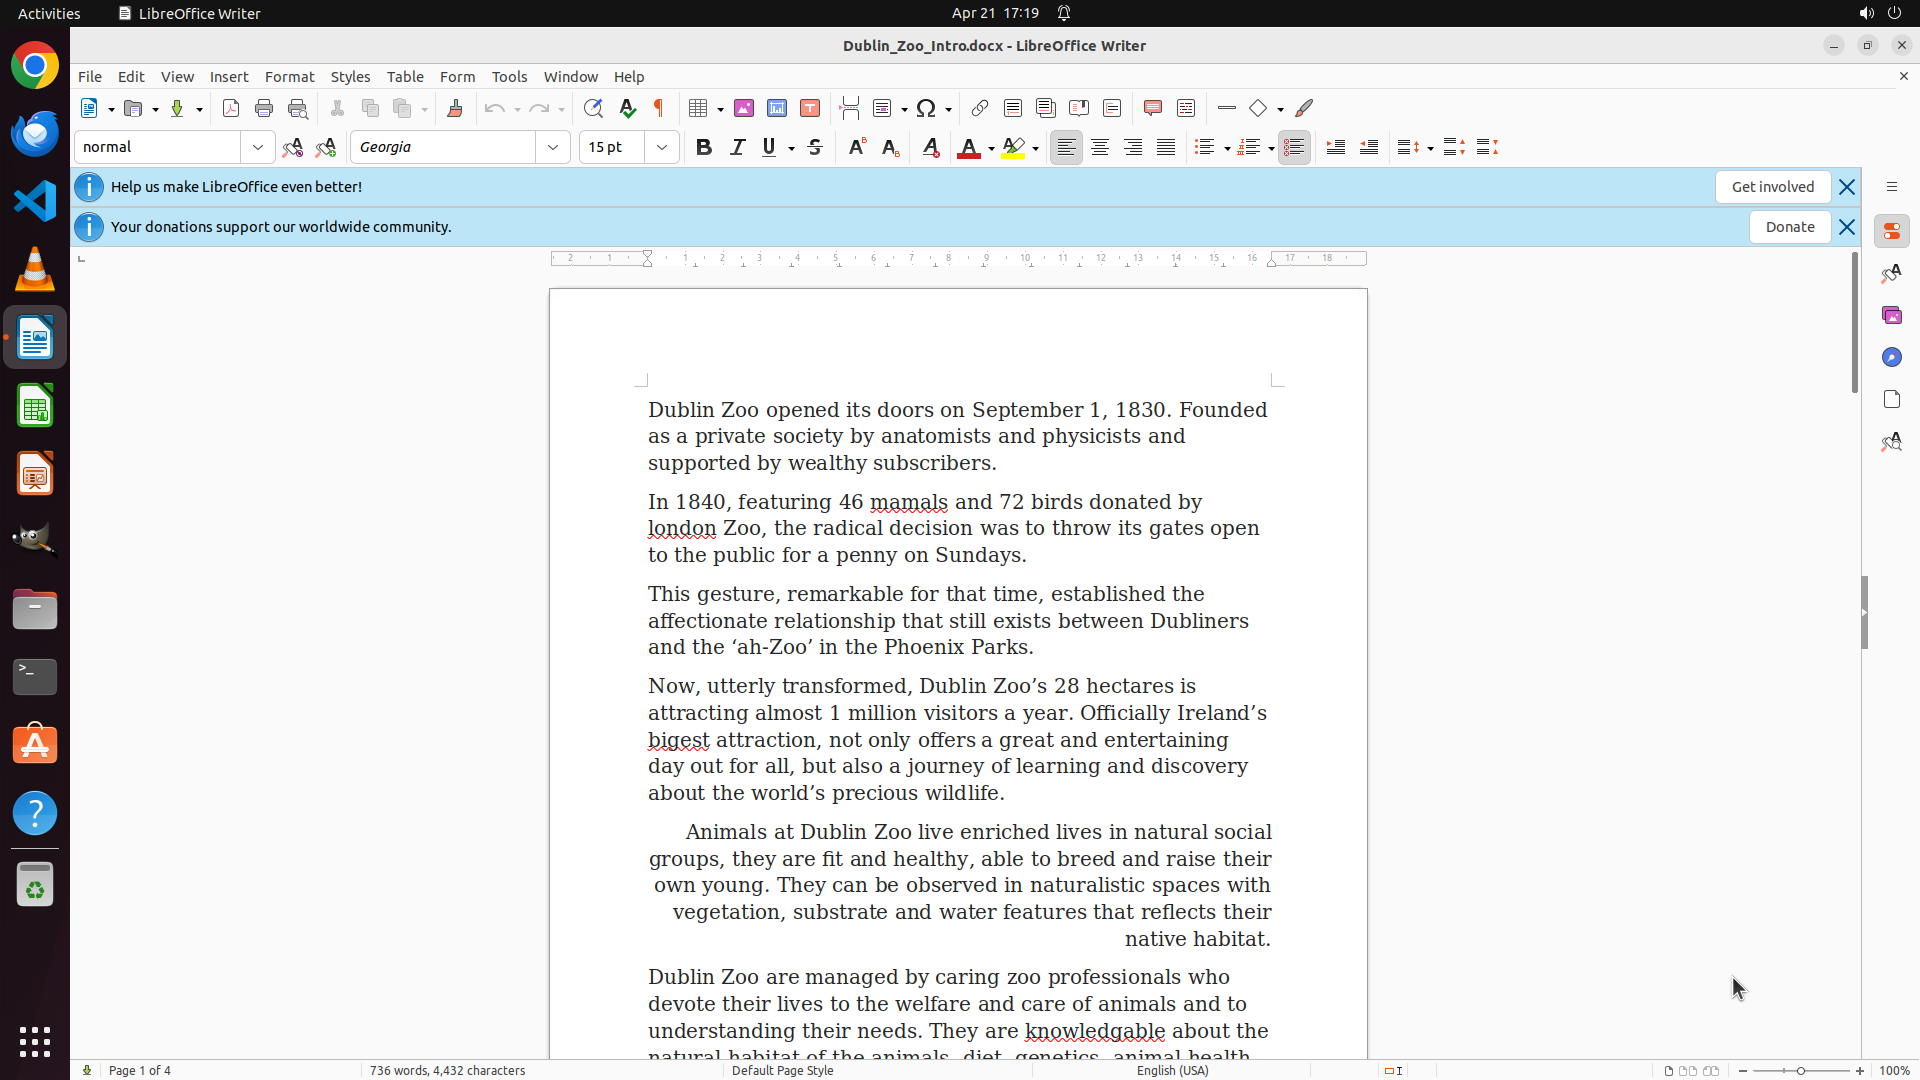Insert special character omega icon

(x=926, y=108)
